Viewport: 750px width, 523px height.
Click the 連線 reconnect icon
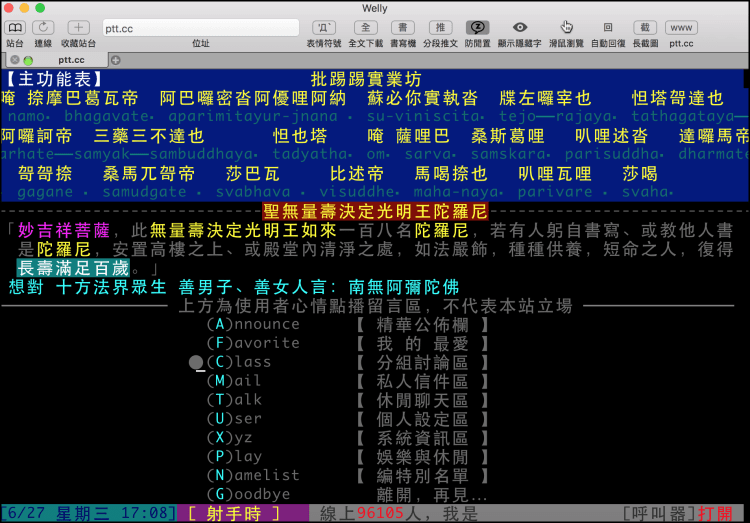click(x=43, y=27)
